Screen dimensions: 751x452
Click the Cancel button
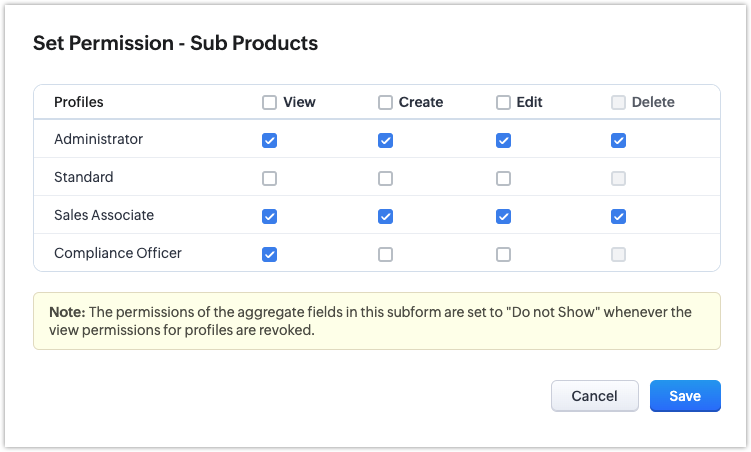[x=594, y=396]
